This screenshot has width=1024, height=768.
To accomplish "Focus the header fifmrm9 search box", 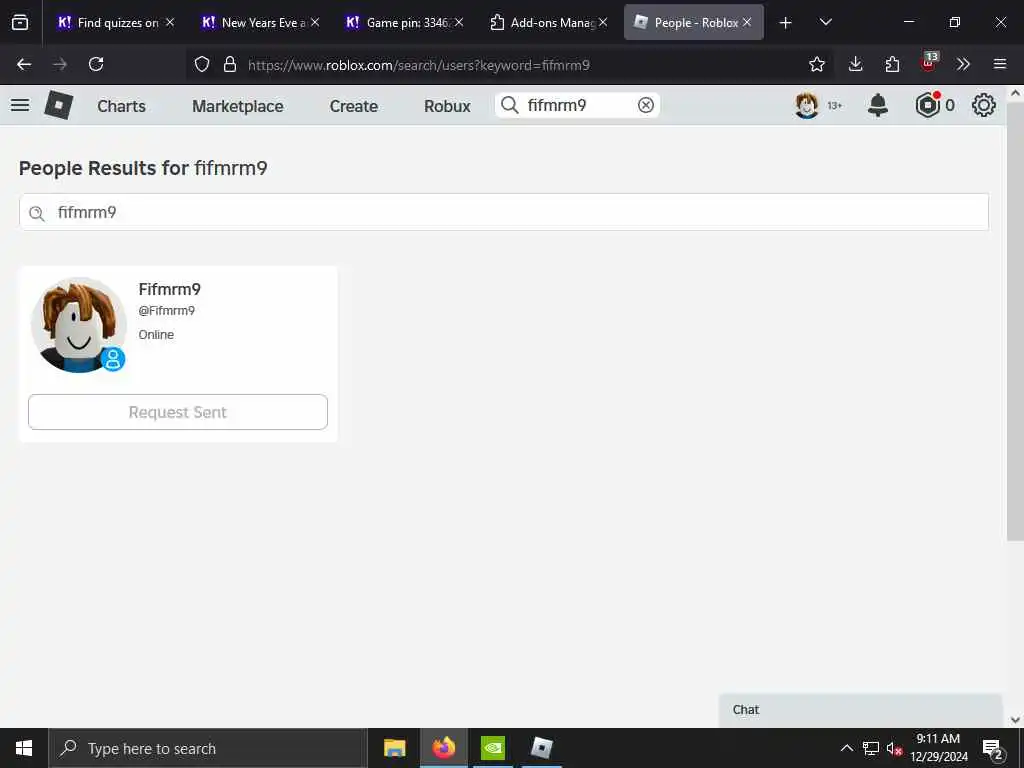I will (x=578, y=105).
